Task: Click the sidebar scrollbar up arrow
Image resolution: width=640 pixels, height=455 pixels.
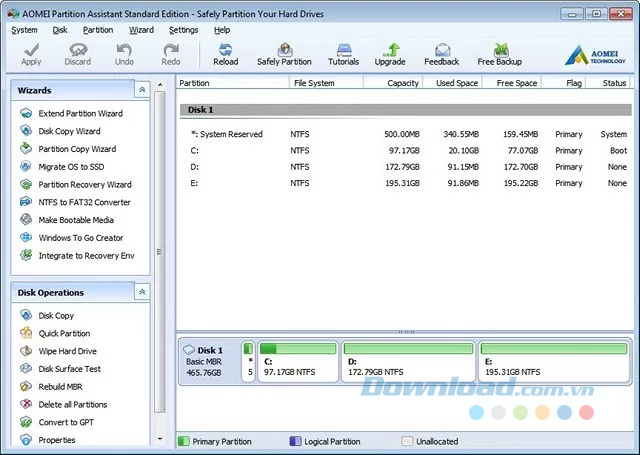Action: (160, 85)
